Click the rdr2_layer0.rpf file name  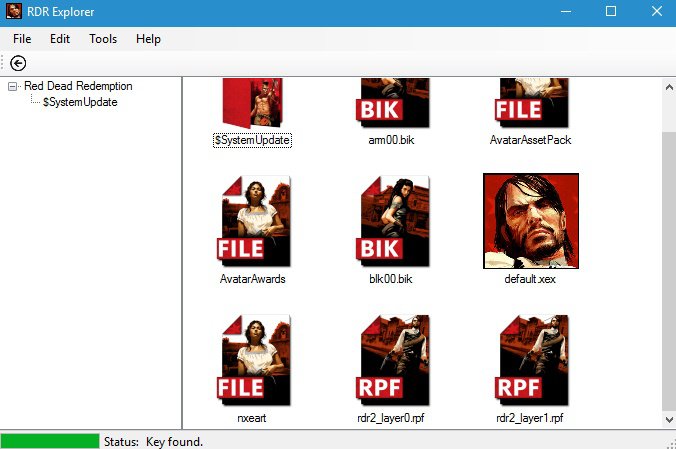[391, 418]
